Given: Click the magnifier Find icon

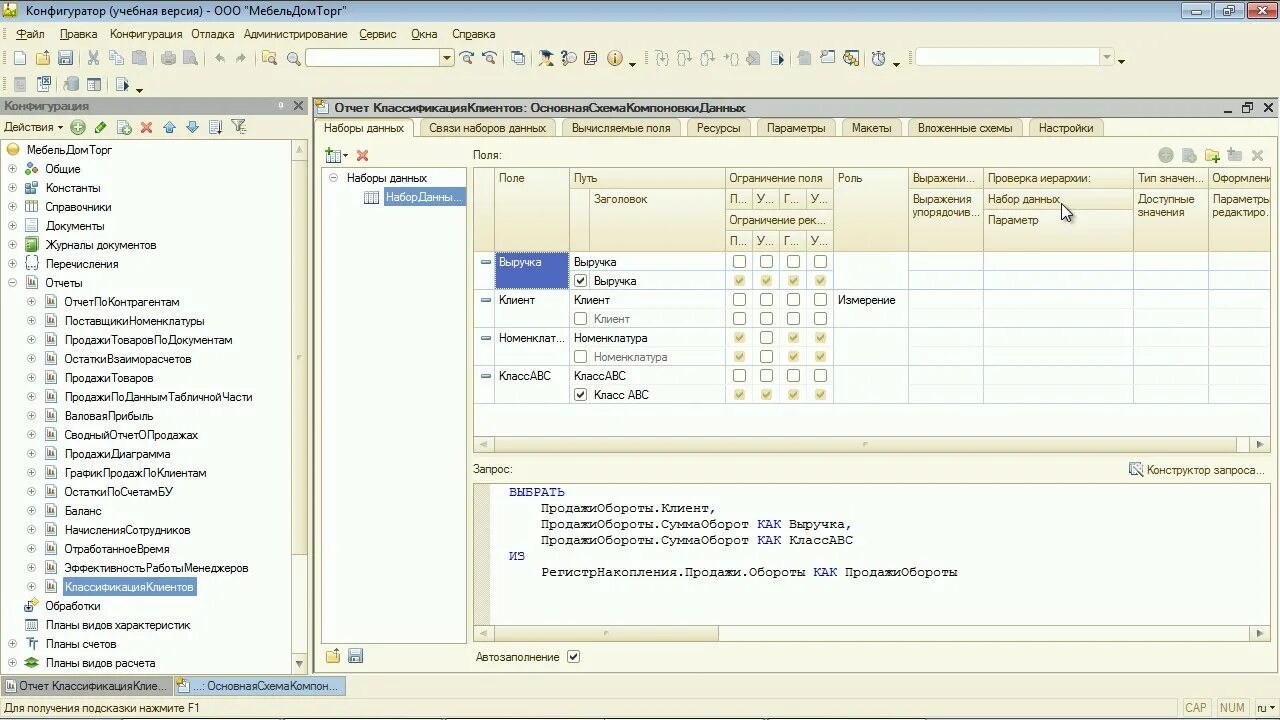Looking at the screenshot, I should click(x=294, y=59).
